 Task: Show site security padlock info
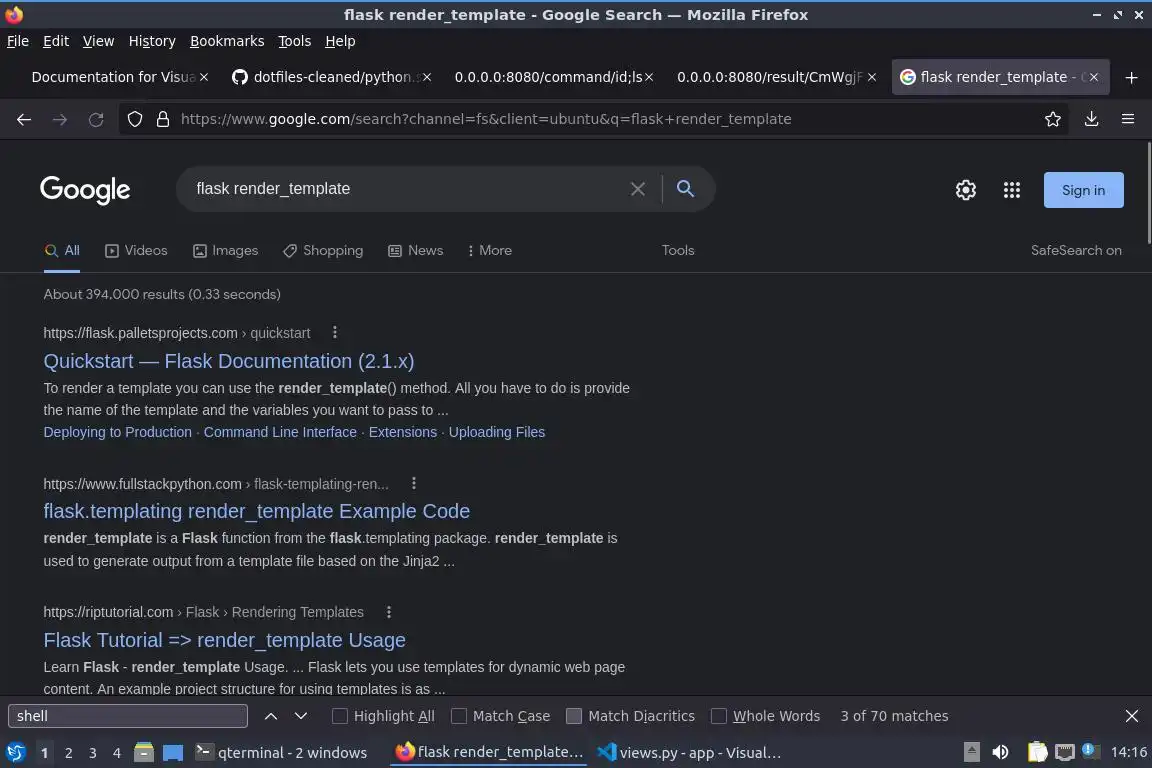pyautogui.click(x=163, y=119)
